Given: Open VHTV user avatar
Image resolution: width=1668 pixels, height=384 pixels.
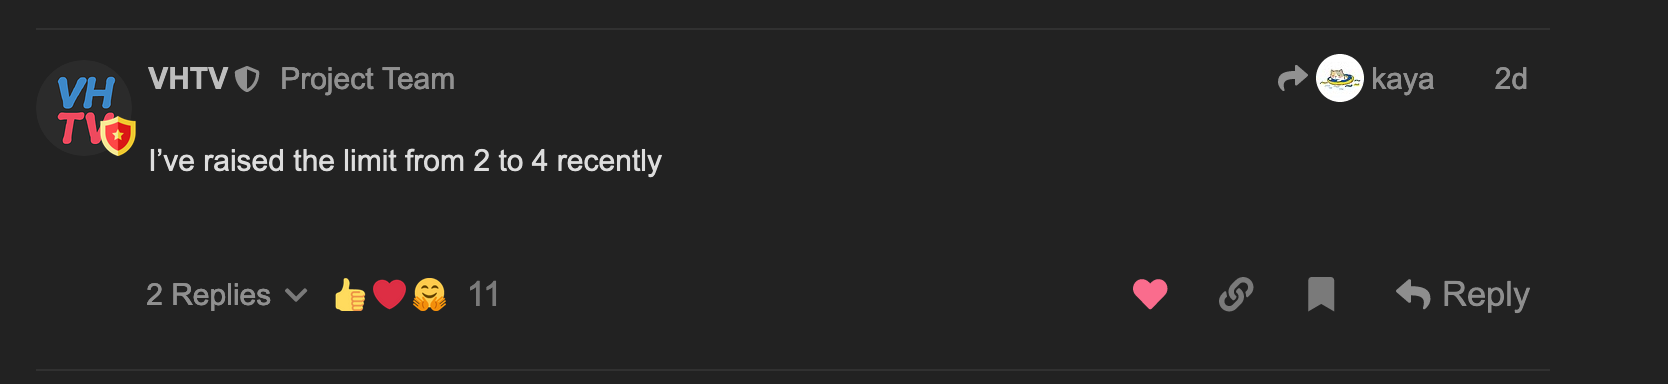Looking at the screenshot, I should (84, 108).
